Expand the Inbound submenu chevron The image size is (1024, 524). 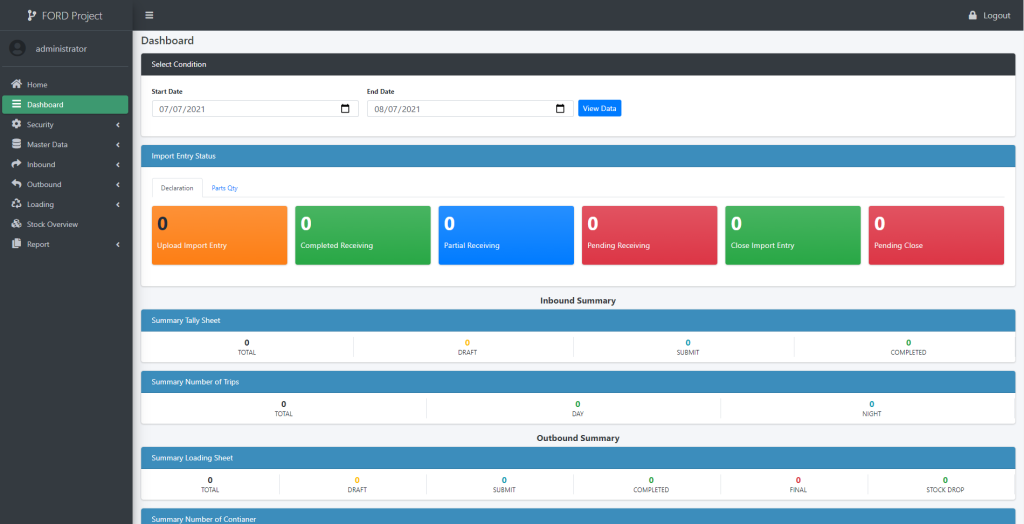(118, 165)
